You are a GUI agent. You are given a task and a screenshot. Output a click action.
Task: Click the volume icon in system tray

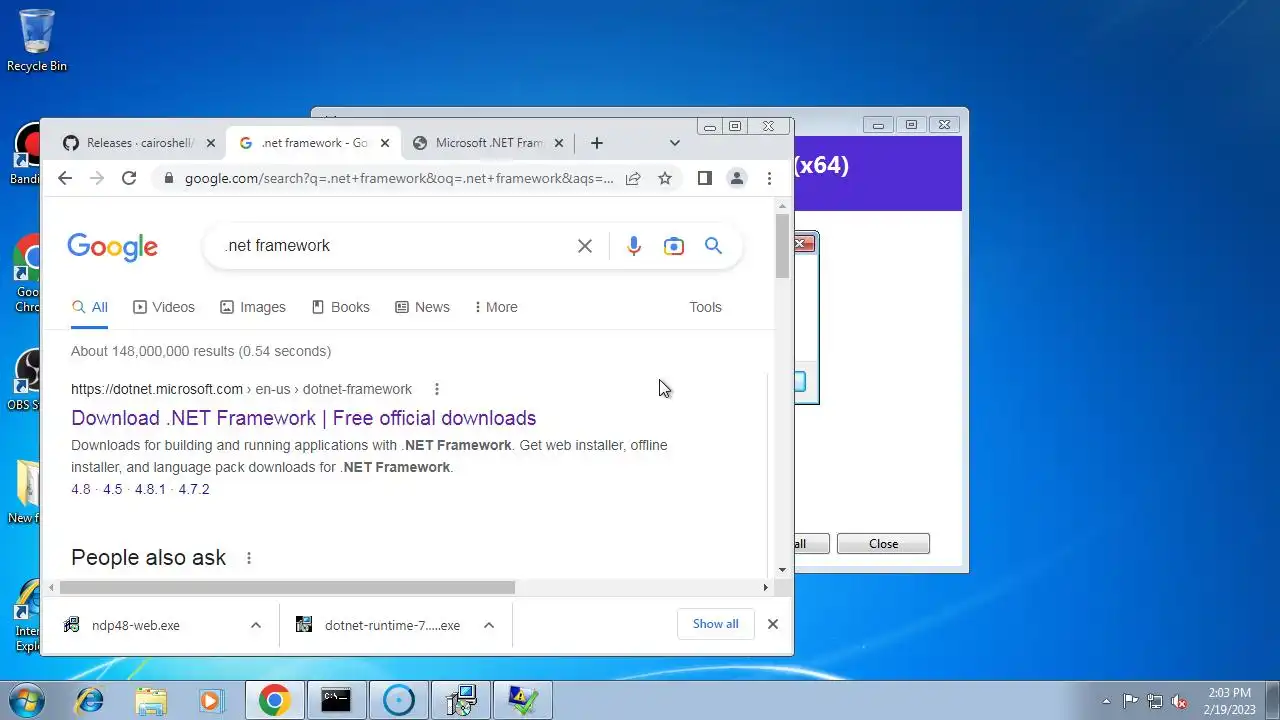pos(1179,701)
